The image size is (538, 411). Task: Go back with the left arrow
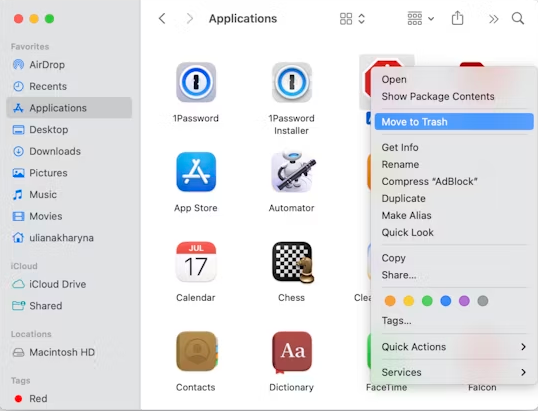(x=162, y=19)
